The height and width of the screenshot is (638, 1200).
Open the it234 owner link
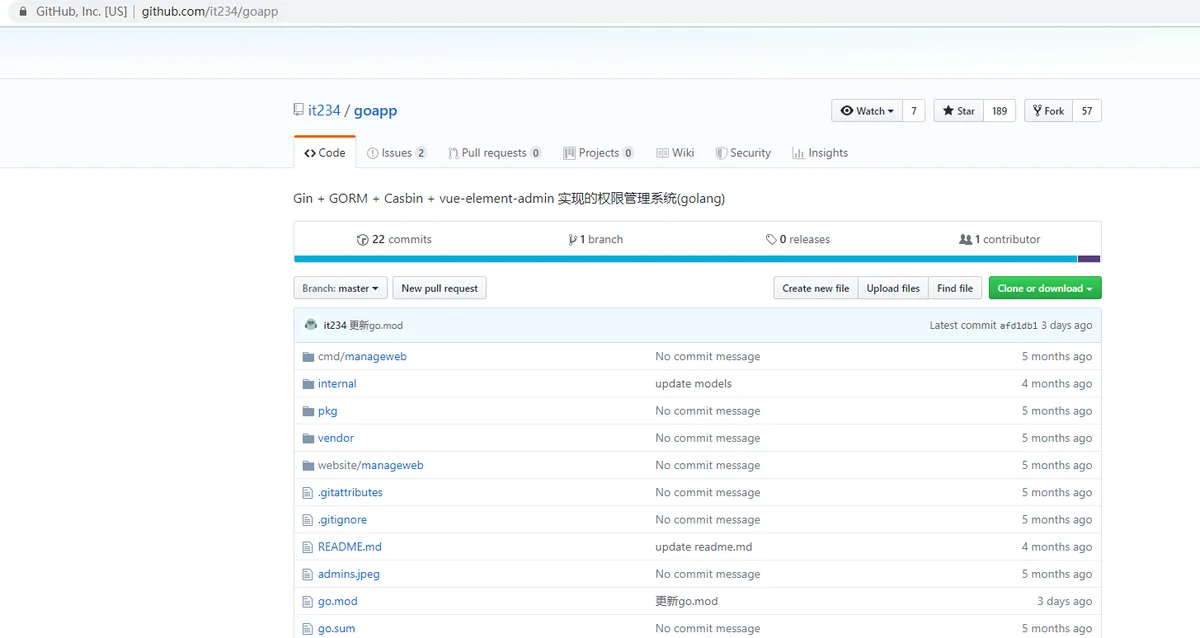click(324, 111)
